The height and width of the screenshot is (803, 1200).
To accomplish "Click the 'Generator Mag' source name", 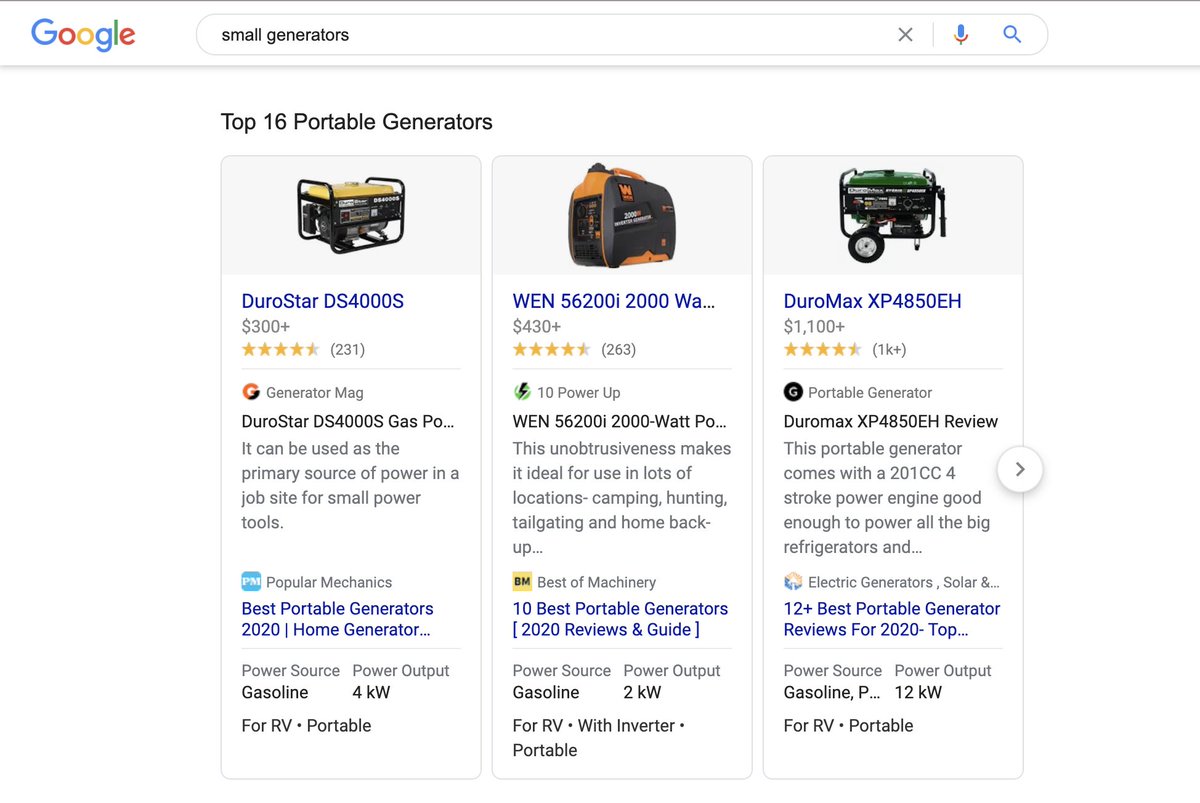I will (x=315, y=393).
